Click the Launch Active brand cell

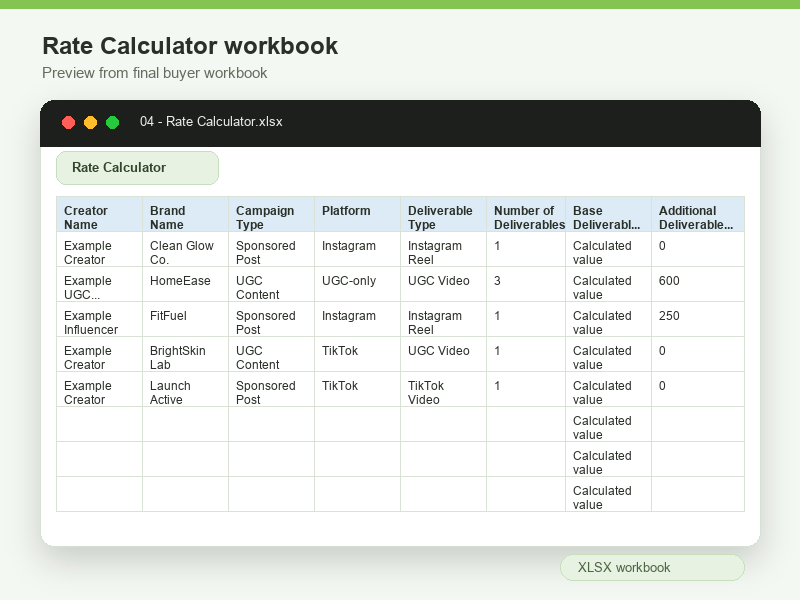(185, 389)
